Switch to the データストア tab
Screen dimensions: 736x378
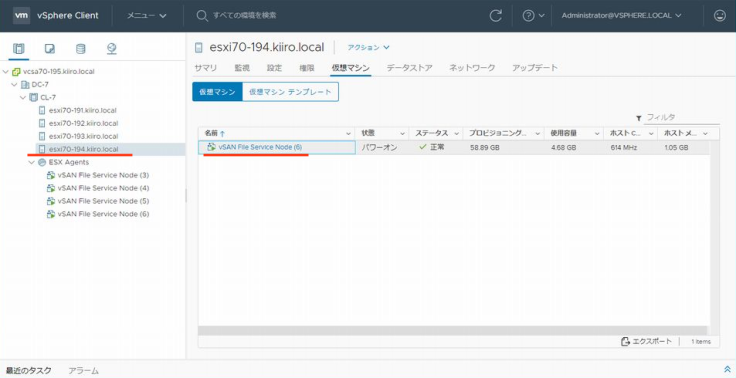[409, 68]
